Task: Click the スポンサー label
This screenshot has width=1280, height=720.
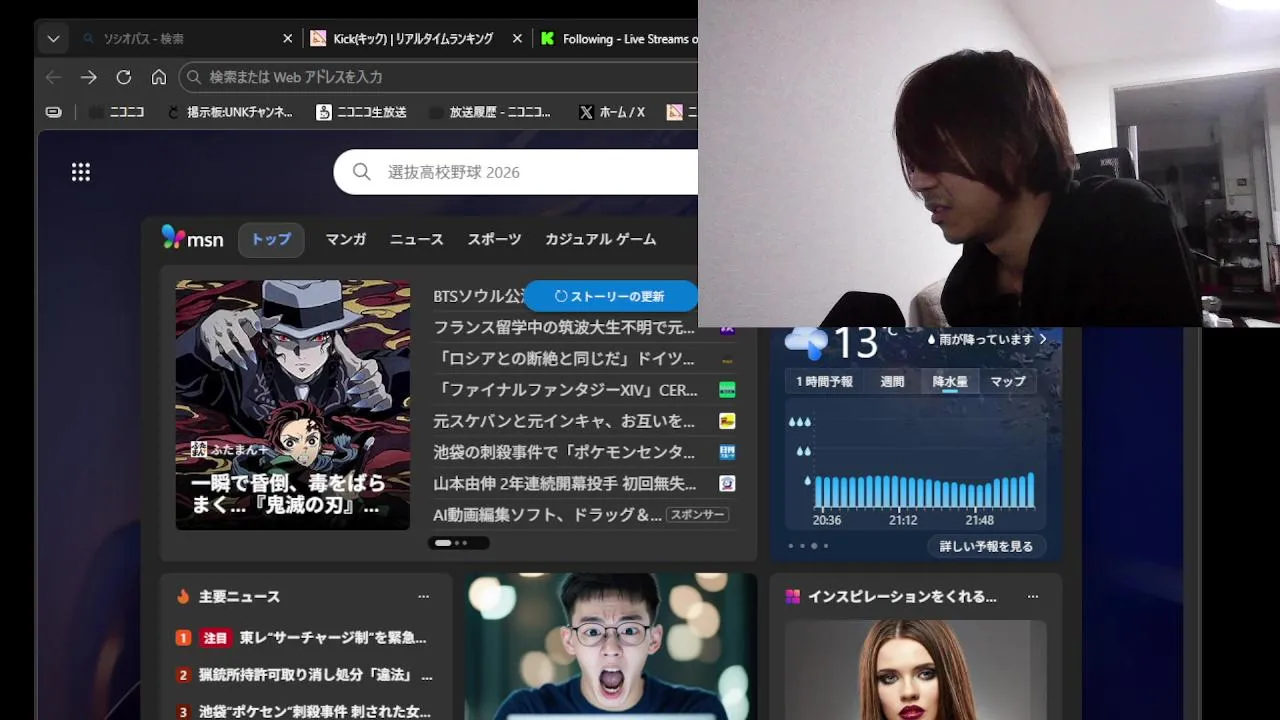Action: coord(697,515)
